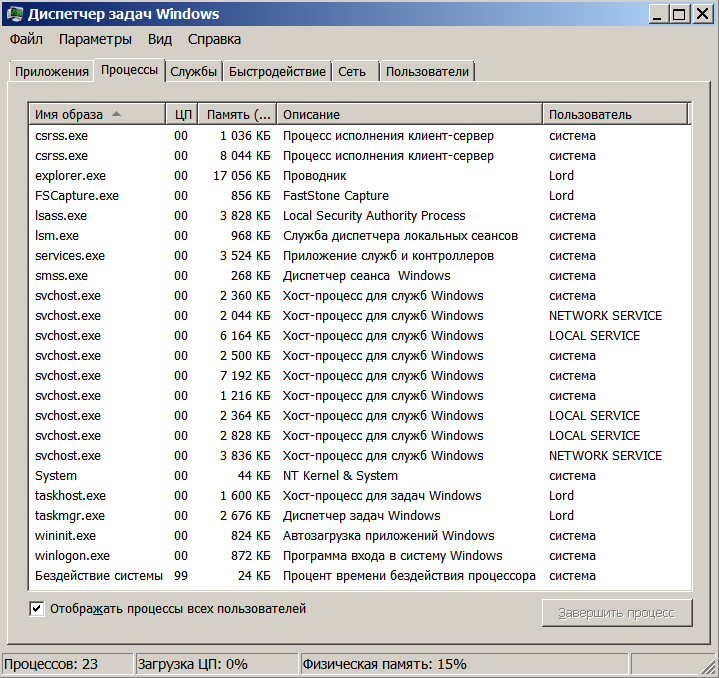
Task: Minimize the Task Manager window
Action: [x=657, y=14]
